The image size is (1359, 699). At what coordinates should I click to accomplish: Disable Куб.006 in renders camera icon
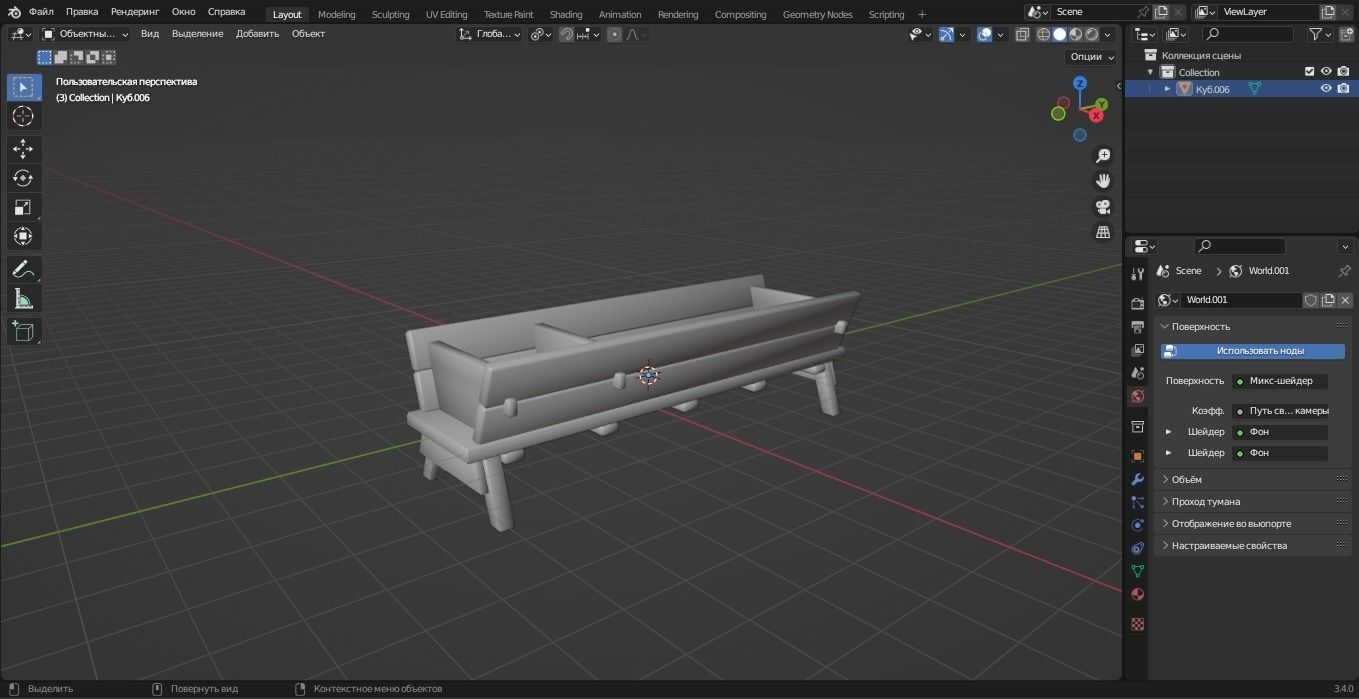pyautogui.click(x=1343, y=89)
